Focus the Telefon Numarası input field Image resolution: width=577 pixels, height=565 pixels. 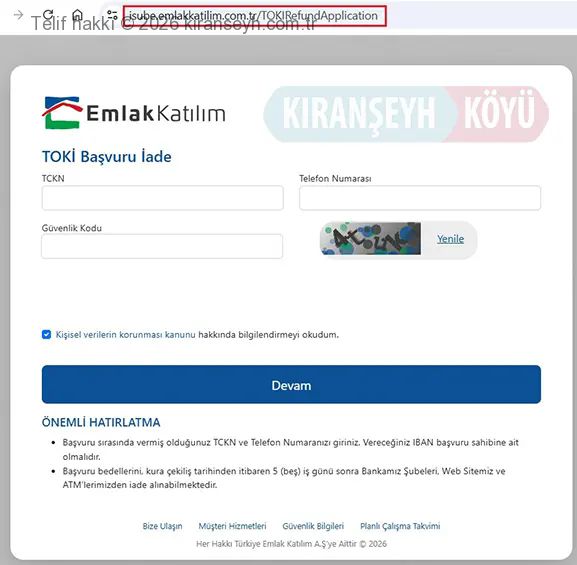[x=420, y=198]
